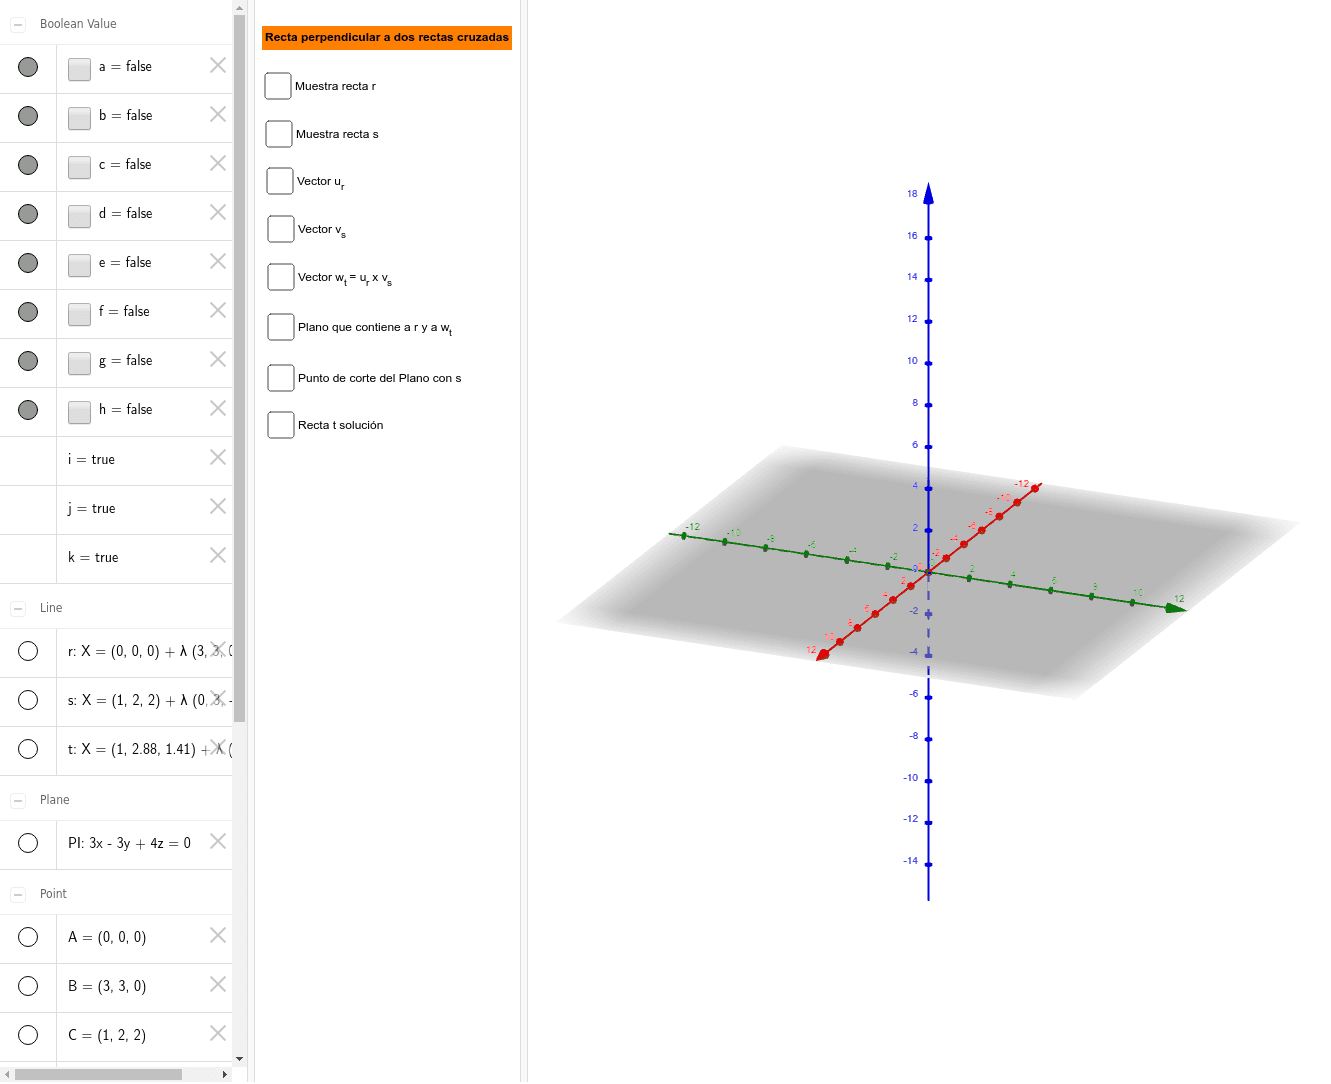Tick the 'Recta t solución' checkbox

coord(280,424)
